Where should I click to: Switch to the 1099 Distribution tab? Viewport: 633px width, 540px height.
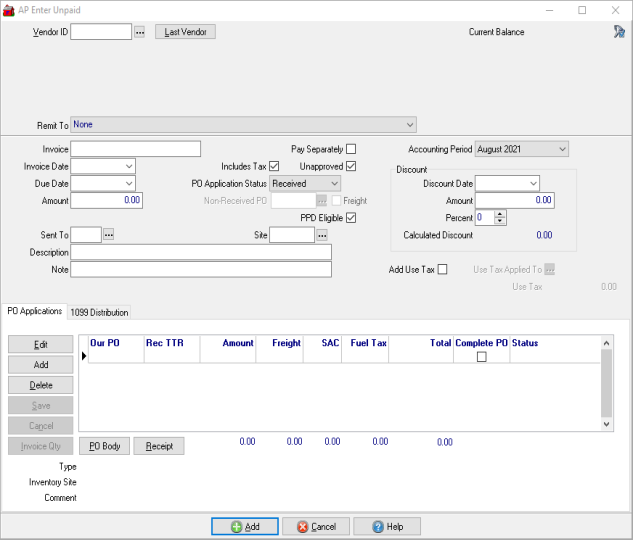(99, 312)
